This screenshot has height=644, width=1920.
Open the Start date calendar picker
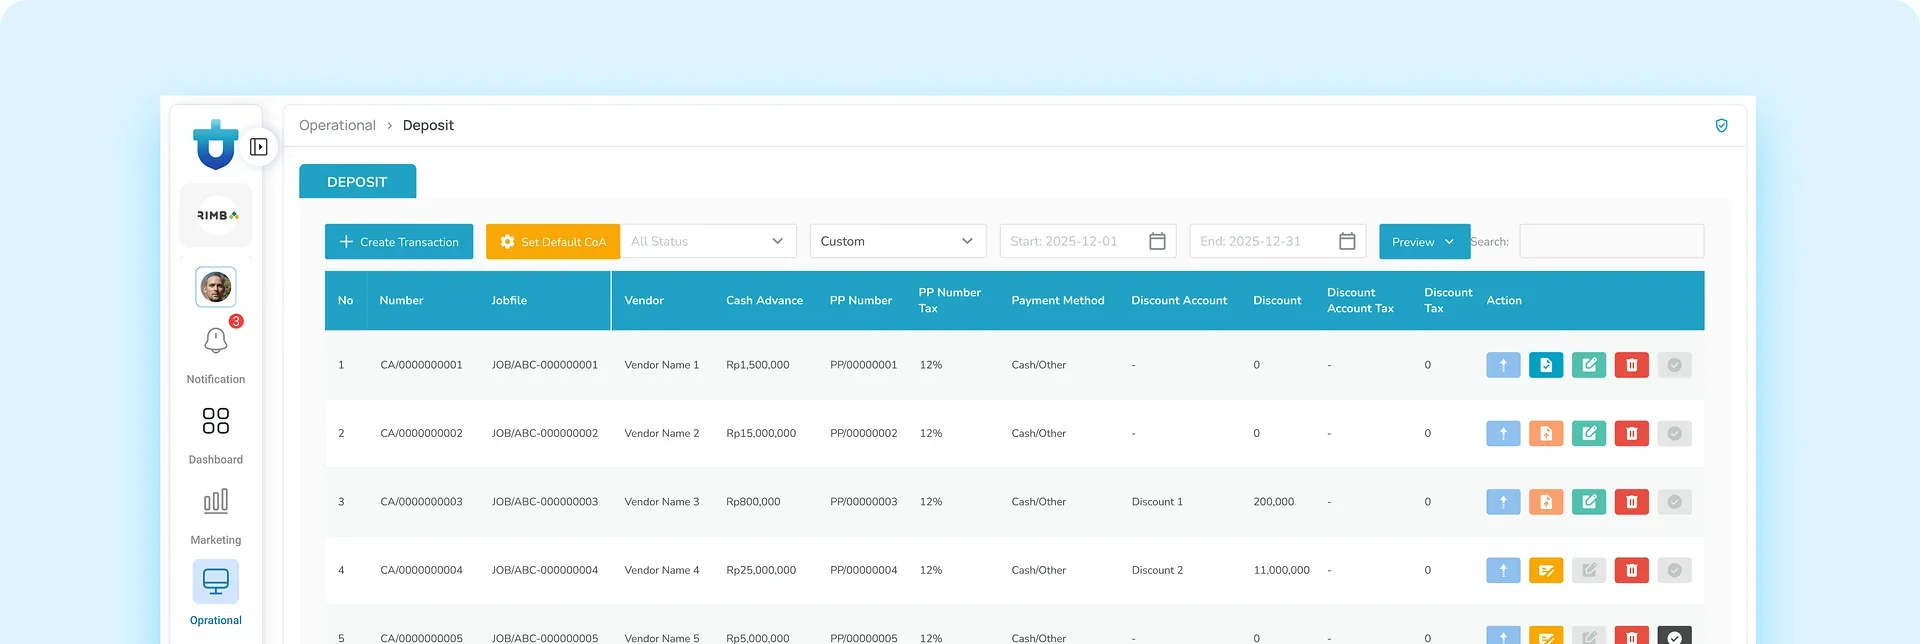[1157, 241]
